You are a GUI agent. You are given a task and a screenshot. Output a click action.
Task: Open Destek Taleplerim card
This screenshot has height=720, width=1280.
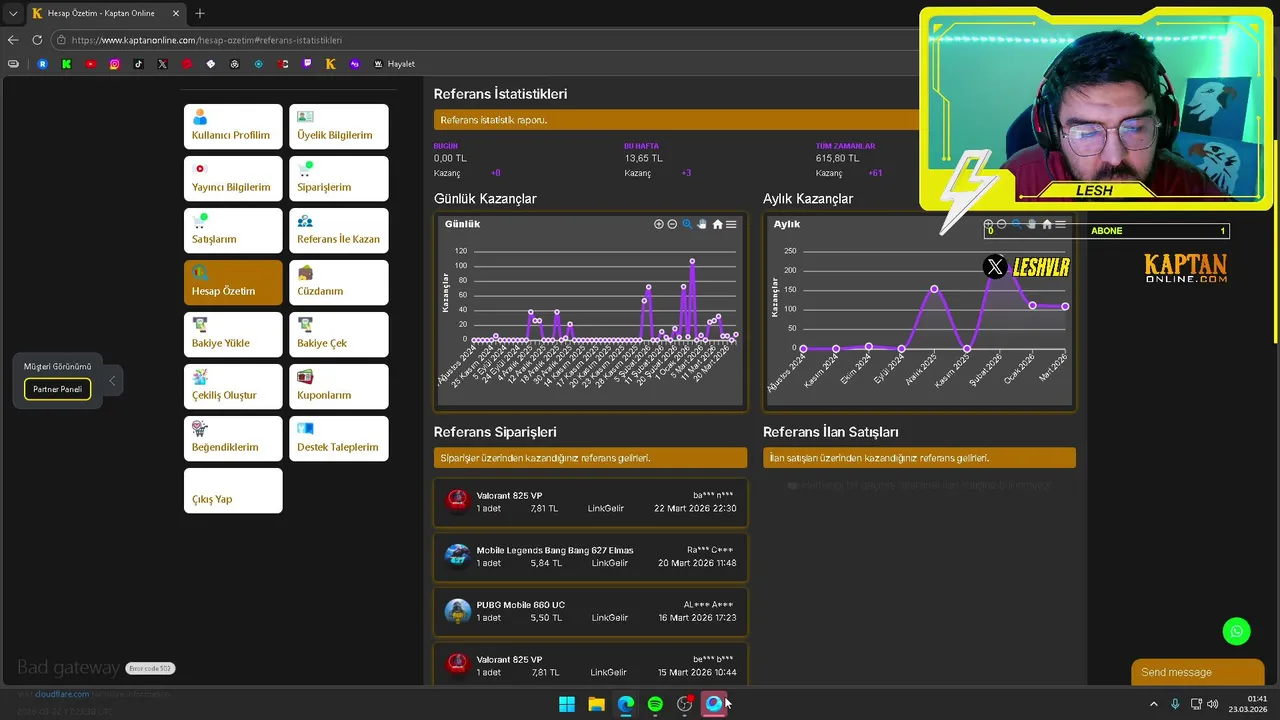pyautogui.click(x=338, y=438)
